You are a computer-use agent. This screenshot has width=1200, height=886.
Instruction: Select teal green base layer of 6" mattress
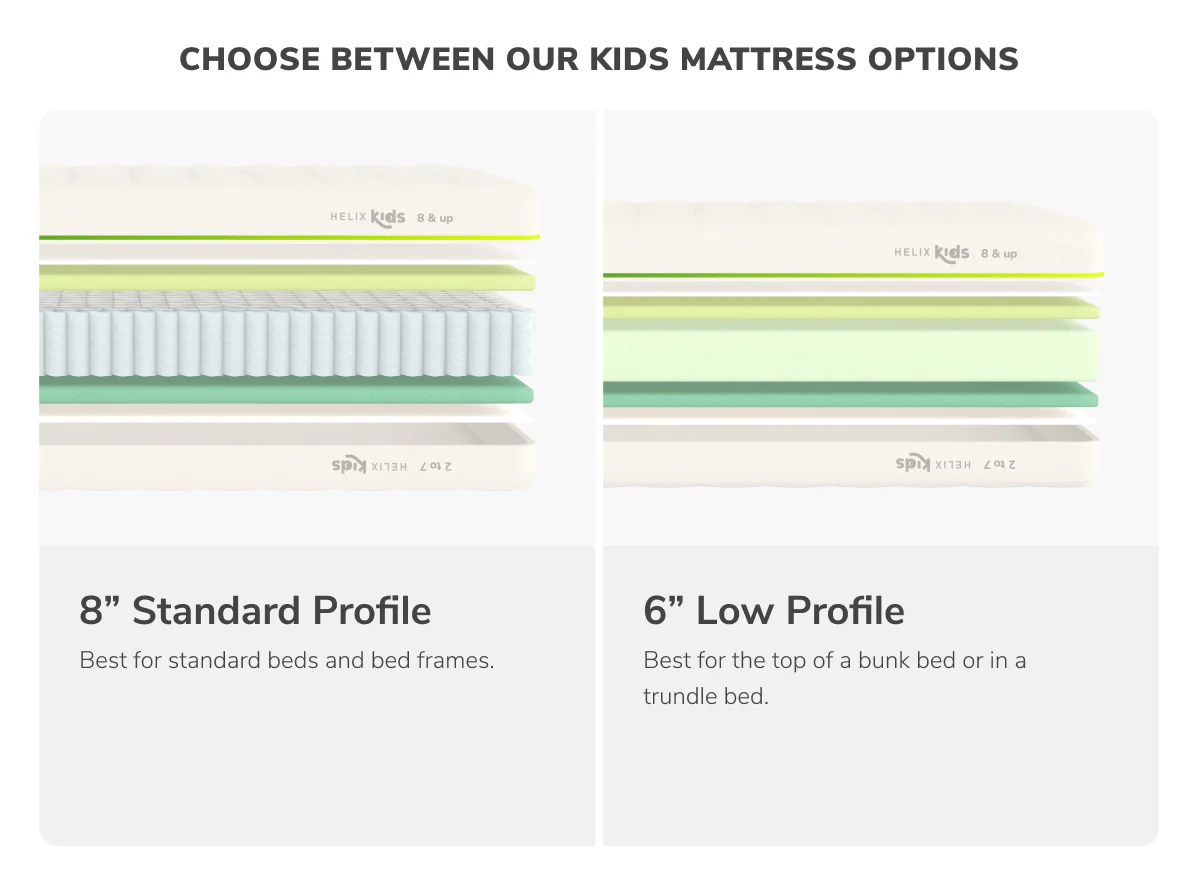click(850, 394)
